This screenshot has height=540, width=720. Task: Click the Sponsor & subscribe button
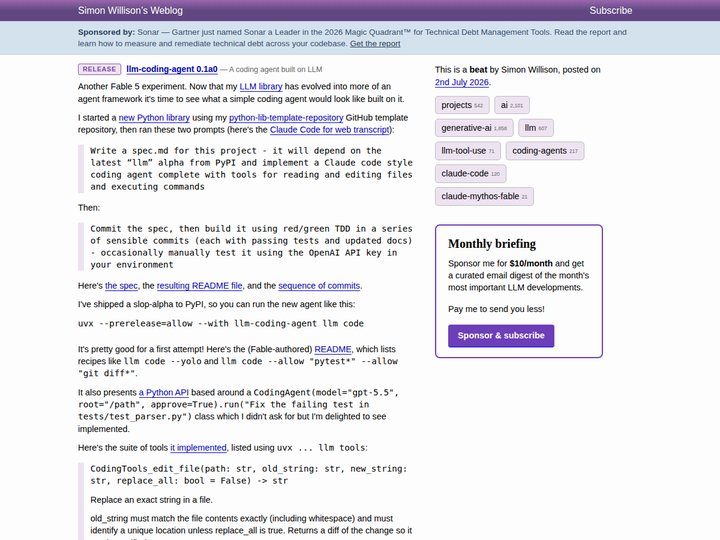(501, 336)
